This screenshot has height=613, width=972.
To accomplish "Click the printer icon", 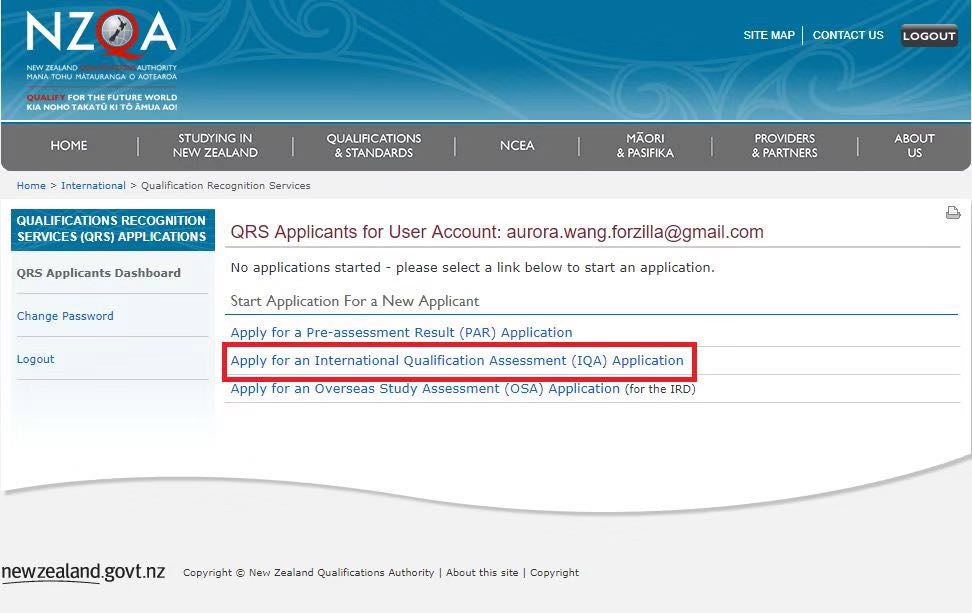I will (x=952, y=212).
